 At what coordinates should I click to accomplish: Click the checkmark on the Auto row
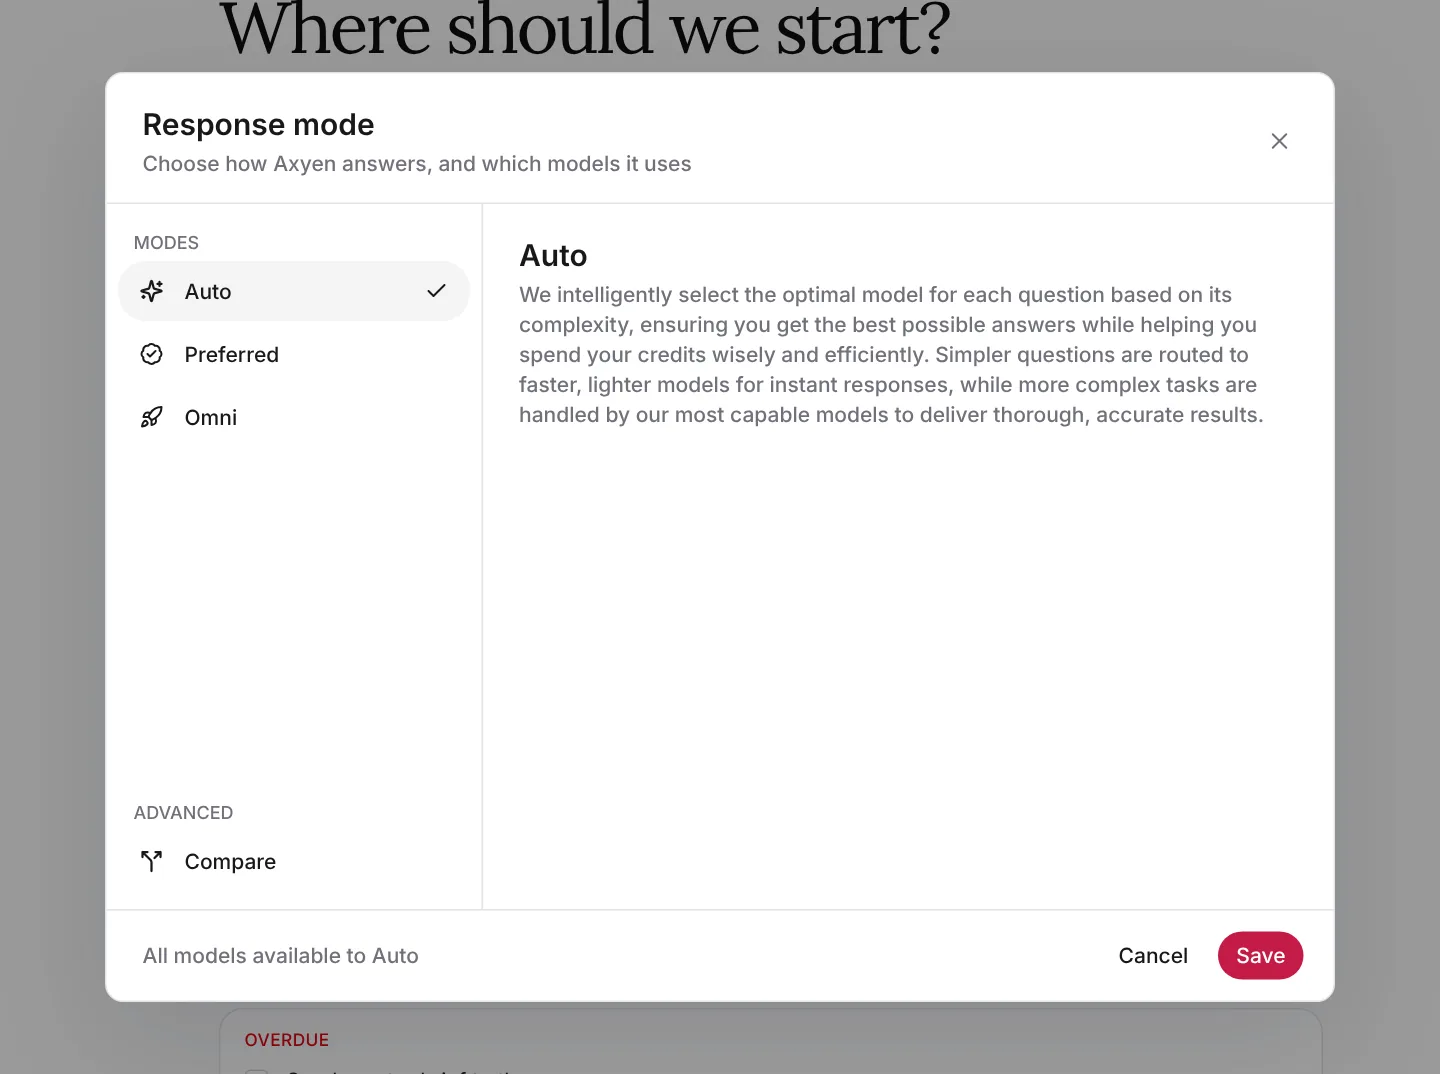(436, 291)
